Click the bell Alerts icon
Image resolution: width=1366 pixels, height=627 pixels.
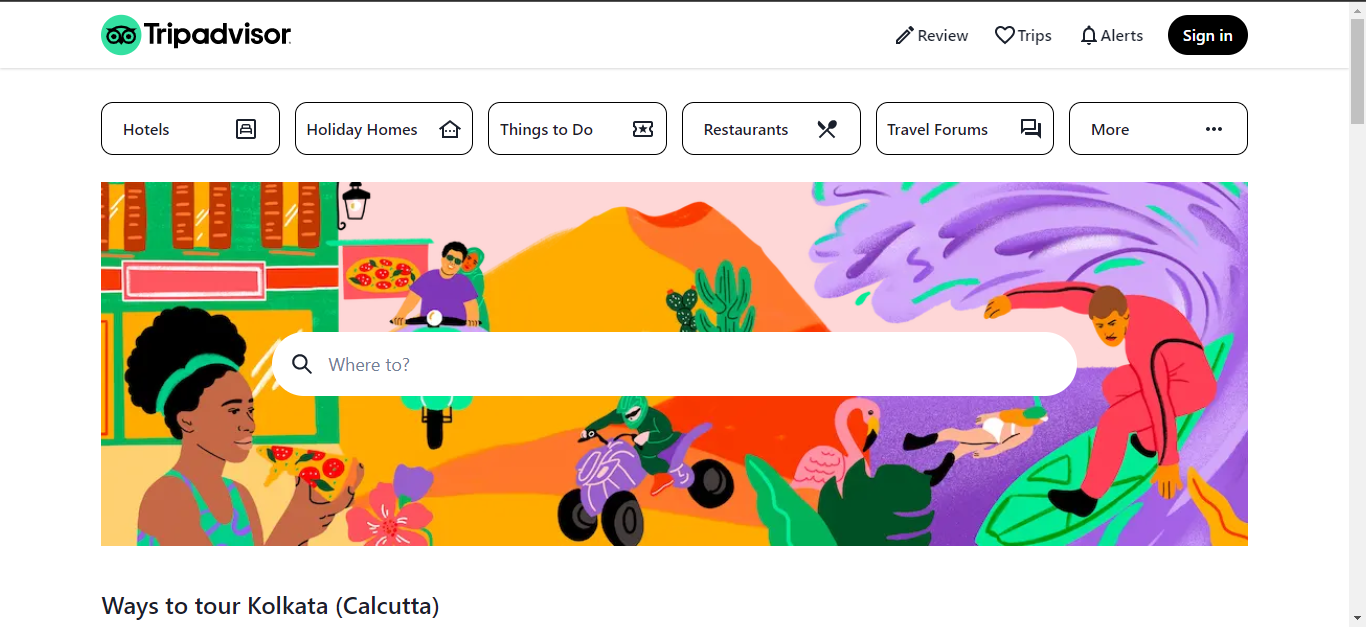click(1089, 36)
